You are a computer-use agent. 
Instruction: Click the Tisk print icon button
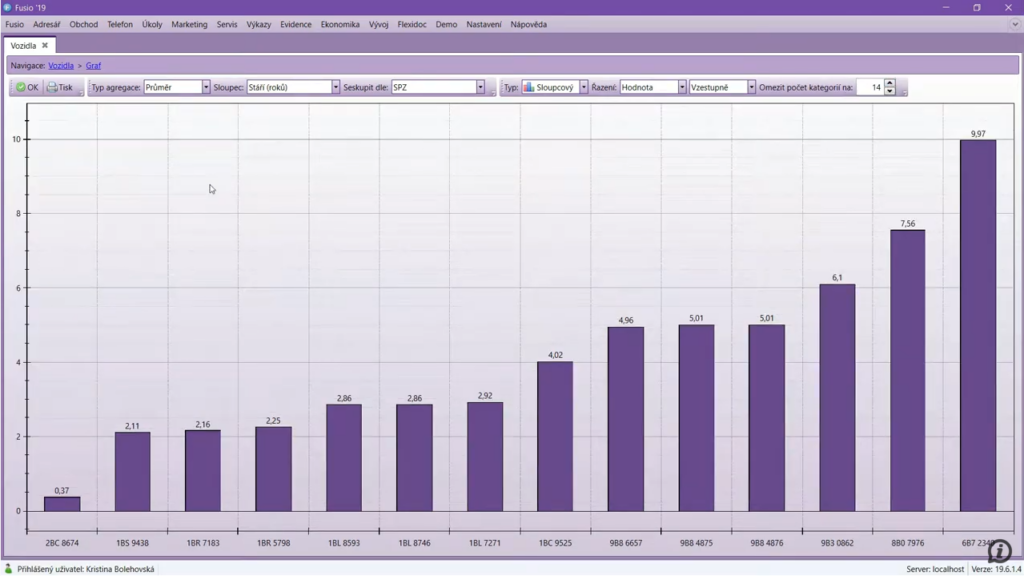60,88
